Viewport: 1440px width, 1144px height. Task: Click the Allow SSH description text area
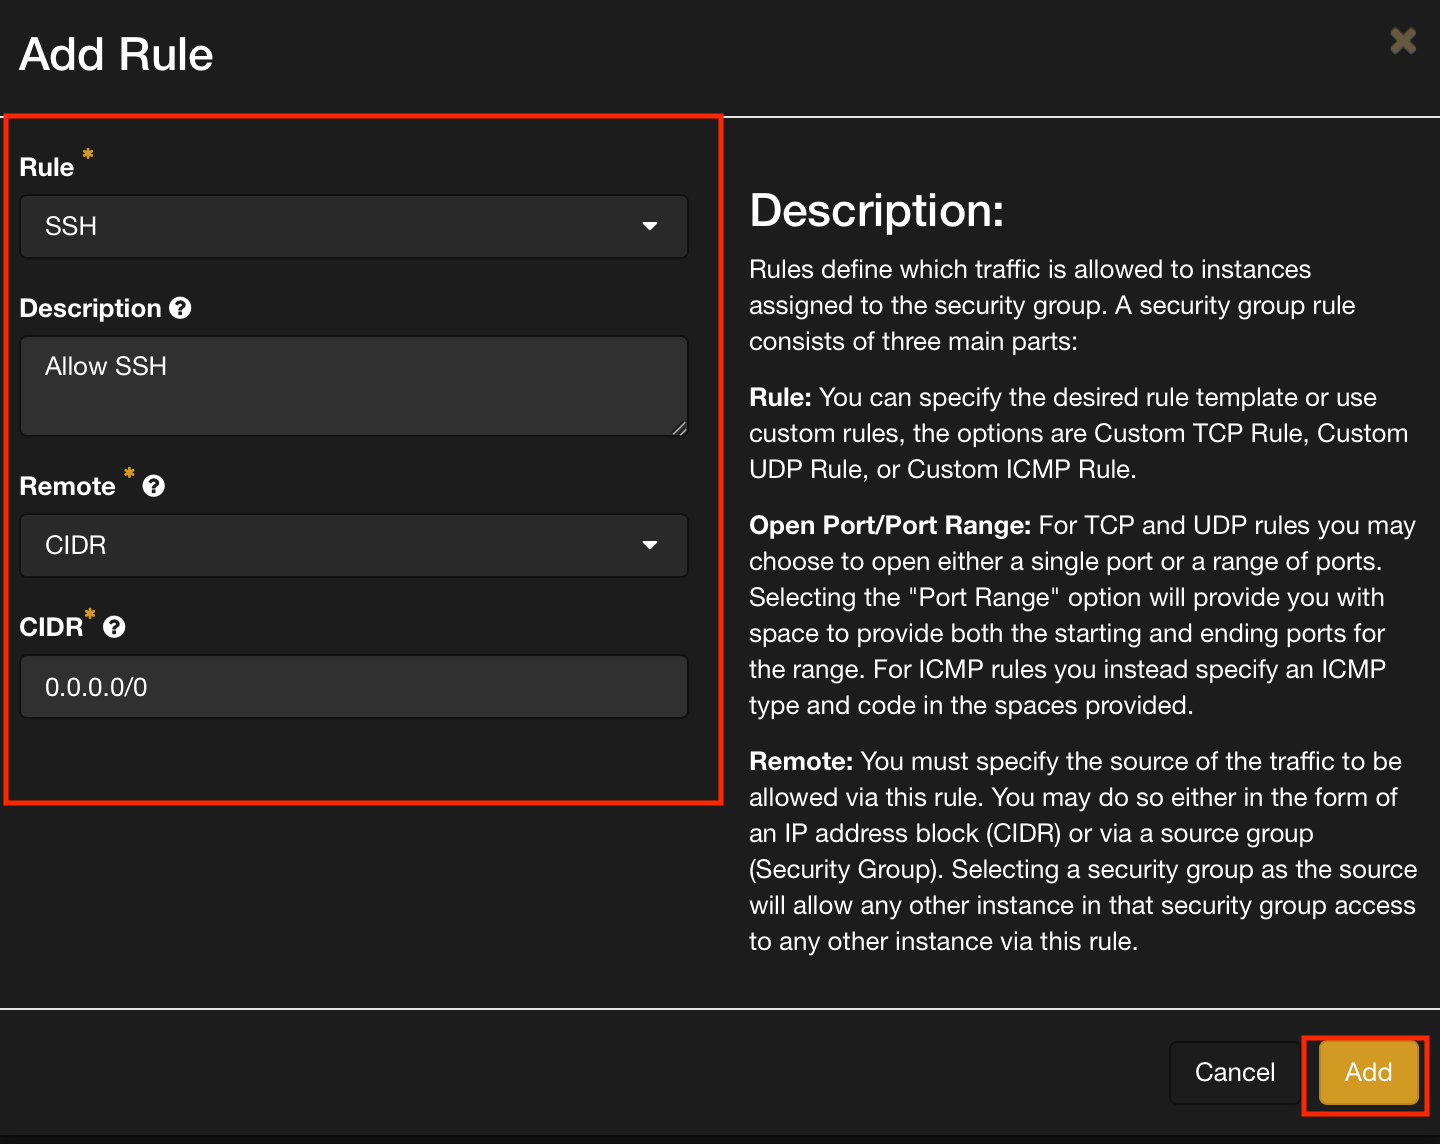[354, 387]
